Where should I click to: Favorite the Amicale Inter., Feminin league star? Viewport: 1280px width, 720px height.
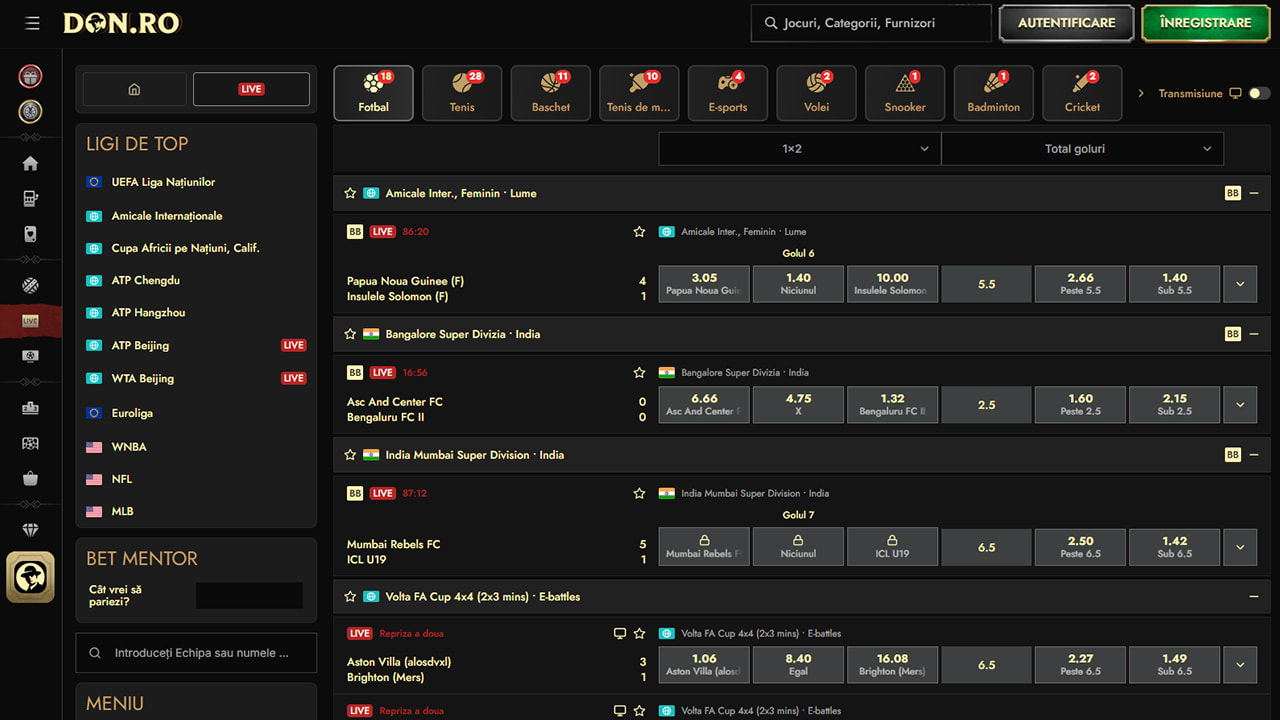(x=350, y=193)
